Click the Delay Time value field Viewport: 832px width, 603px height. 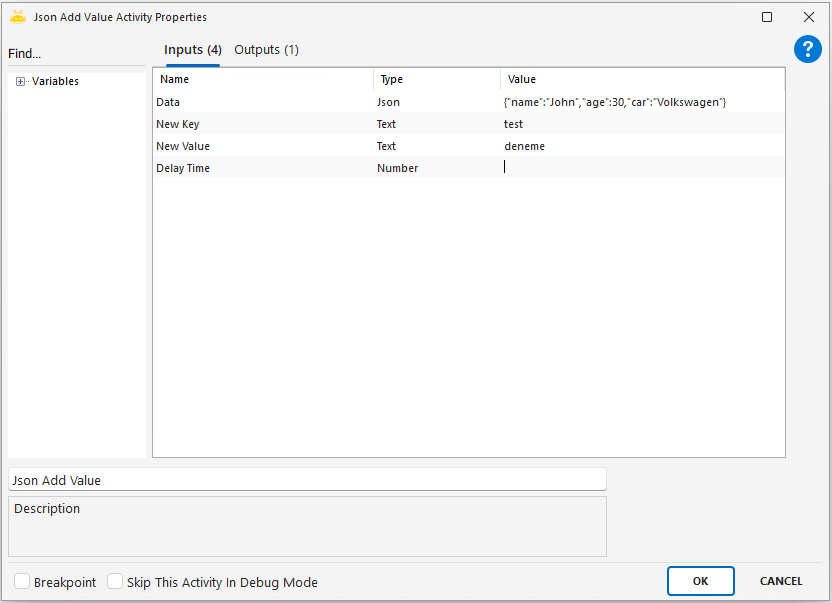(640, 168)
